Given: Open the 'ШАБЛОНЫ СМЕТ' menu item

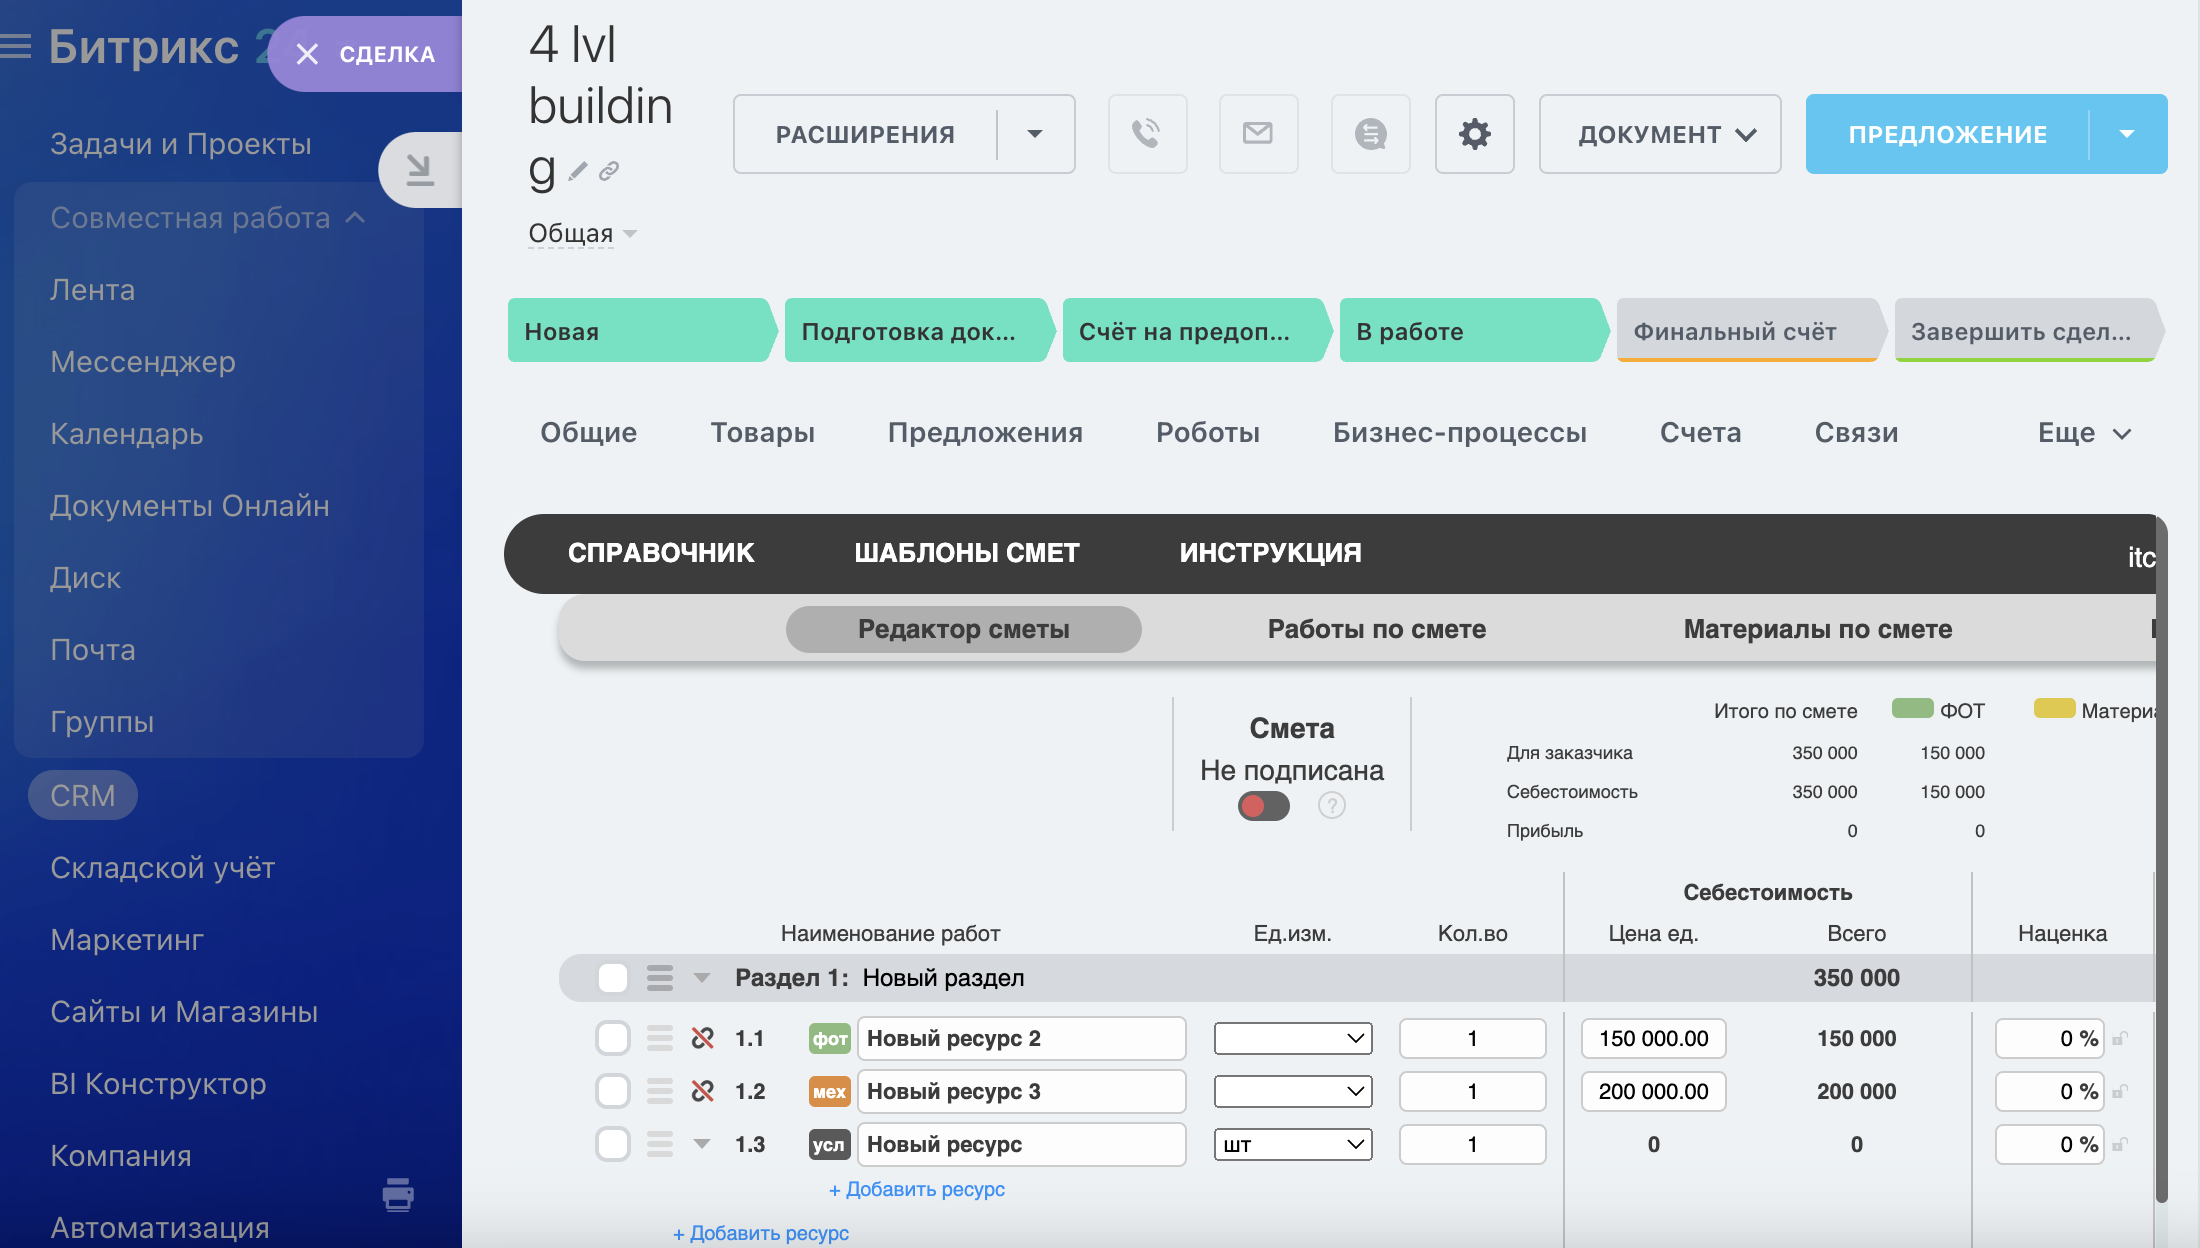Looking at the screenshot, I should click(x=966, y=552).
